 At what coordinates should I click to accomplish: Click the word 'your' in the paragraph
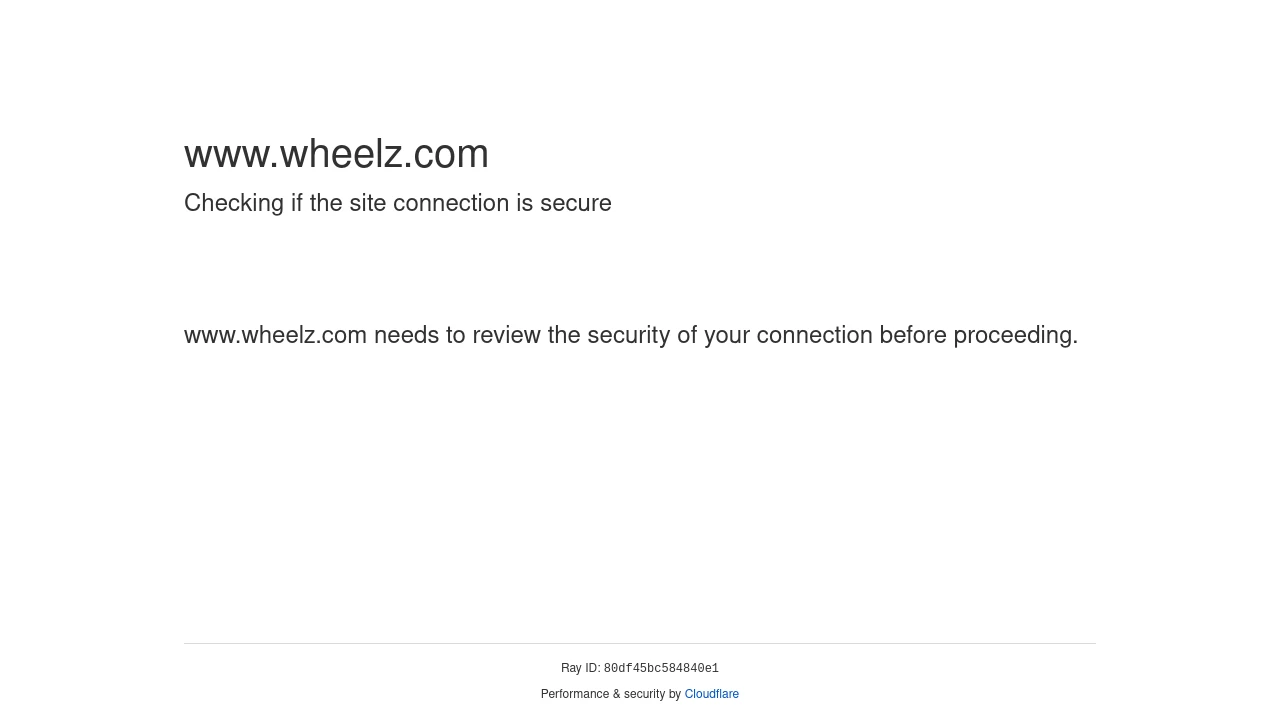click(726, 335)
